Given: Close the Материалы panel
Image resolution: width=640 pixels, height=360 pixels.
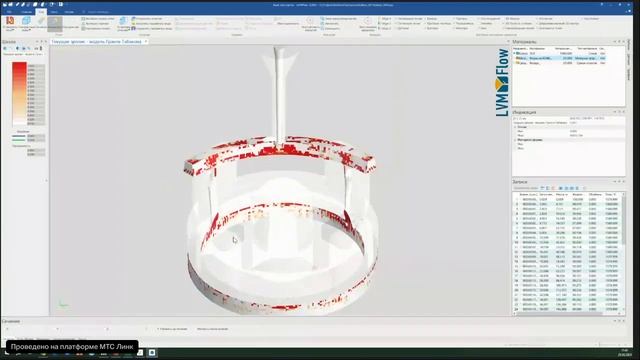Looking at the screenshot, I should point(623,42).
